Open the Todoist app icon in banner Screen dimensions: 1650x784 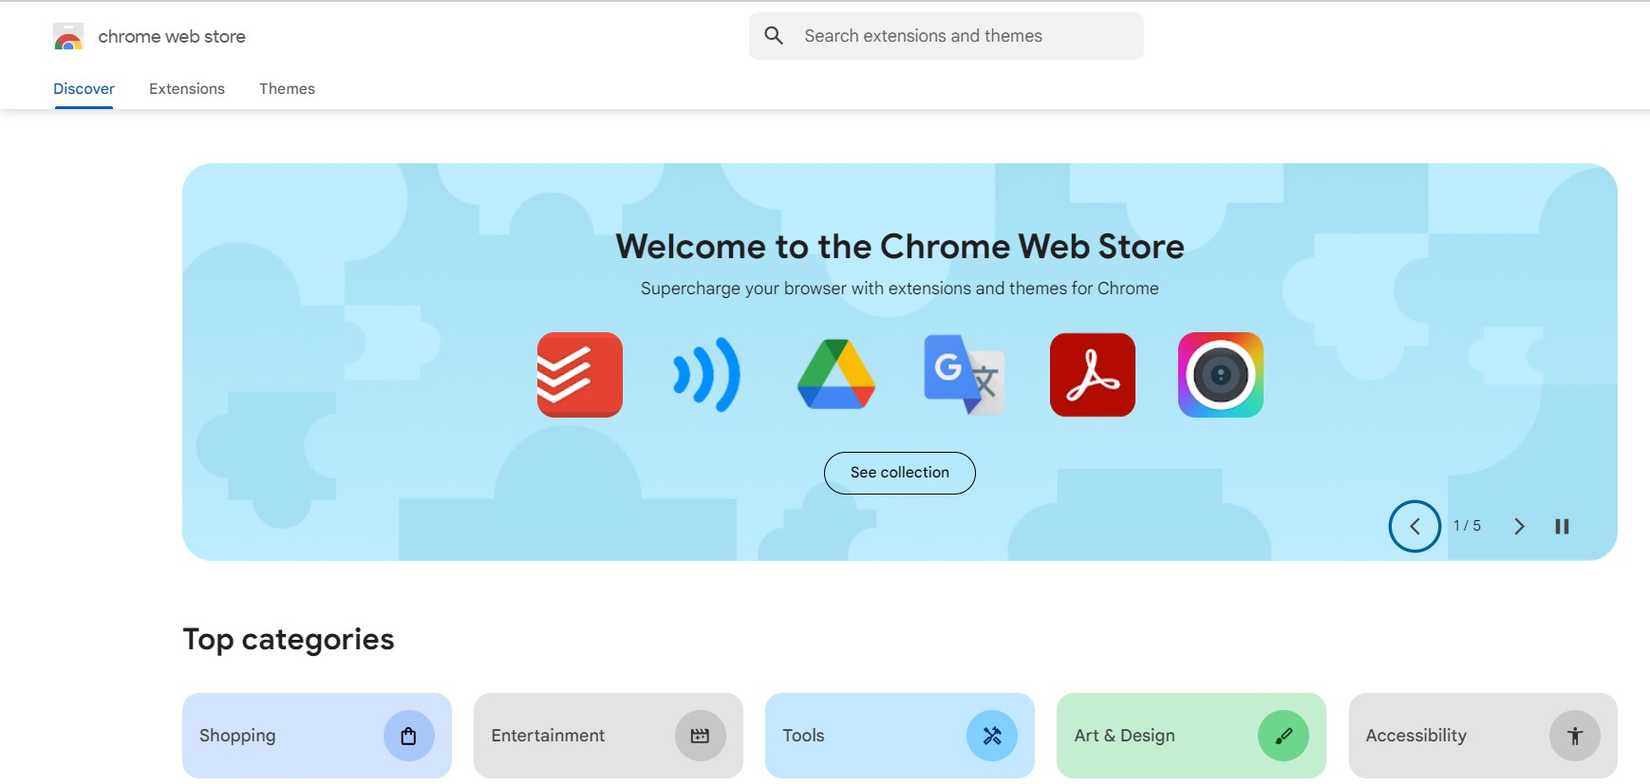pos(580,375)
